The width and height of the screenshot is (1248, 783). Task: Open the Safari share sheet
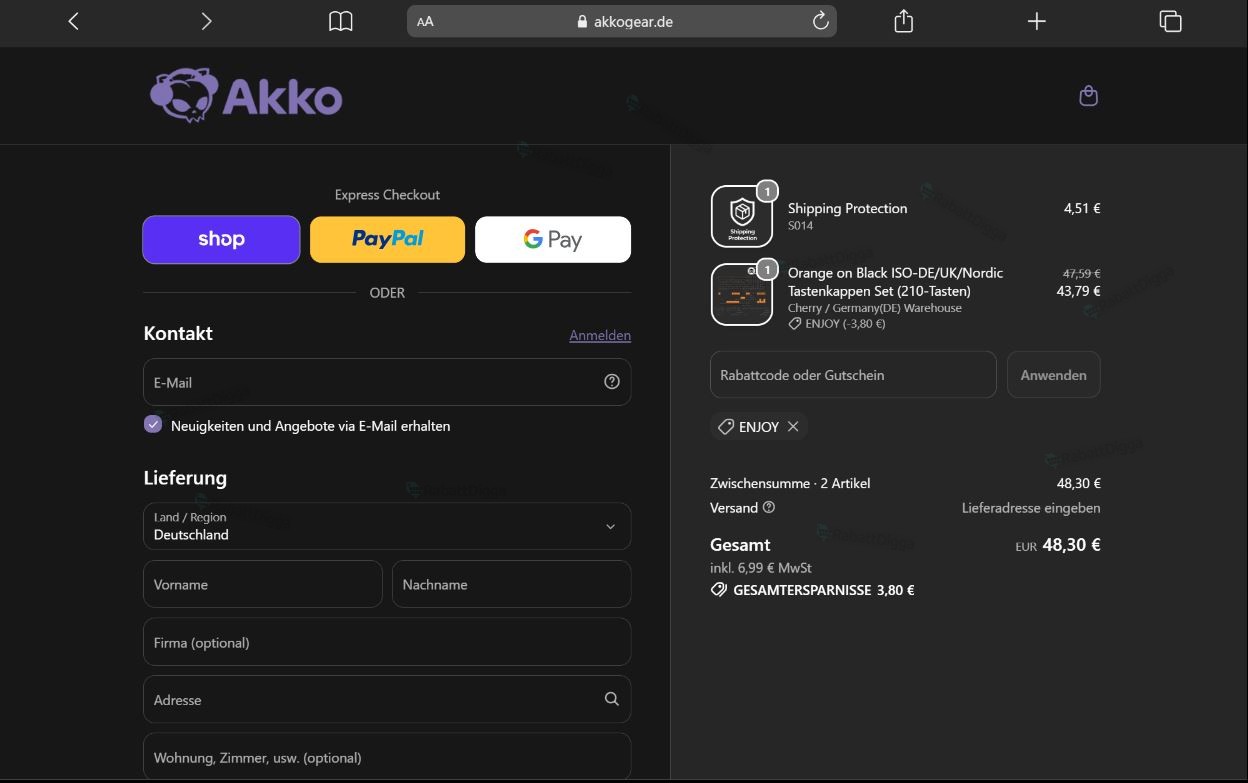pos(904,21)
